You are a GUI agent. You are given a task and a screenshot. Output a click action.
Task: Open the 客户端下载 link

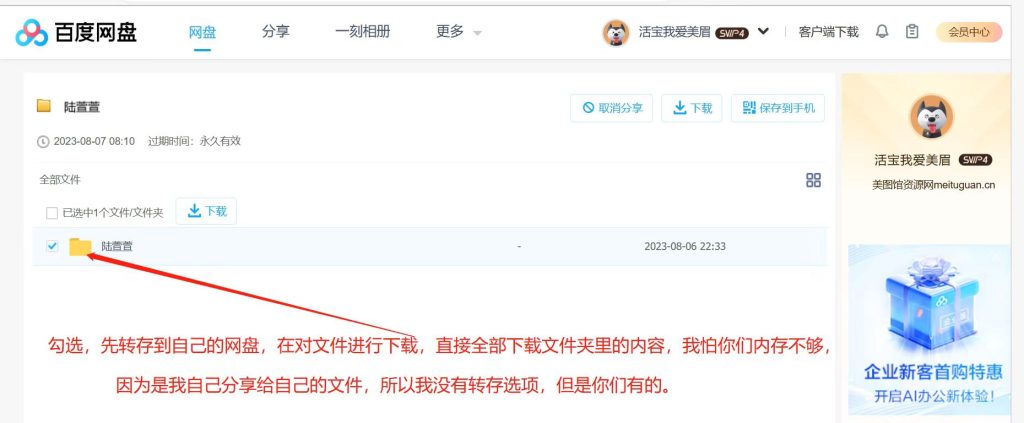[828, 31]
